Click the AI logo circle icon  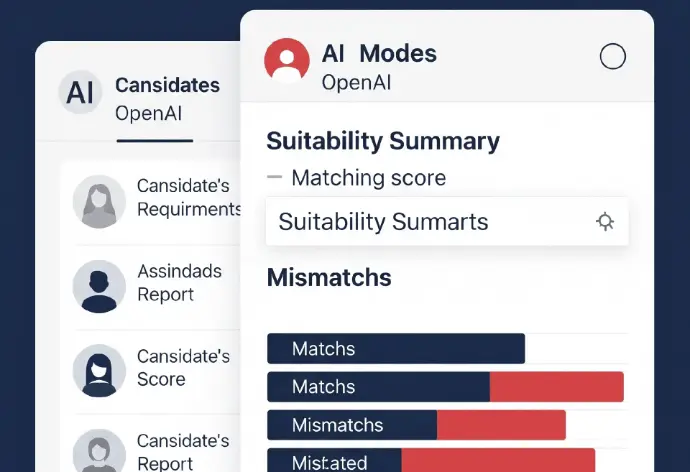80,93
